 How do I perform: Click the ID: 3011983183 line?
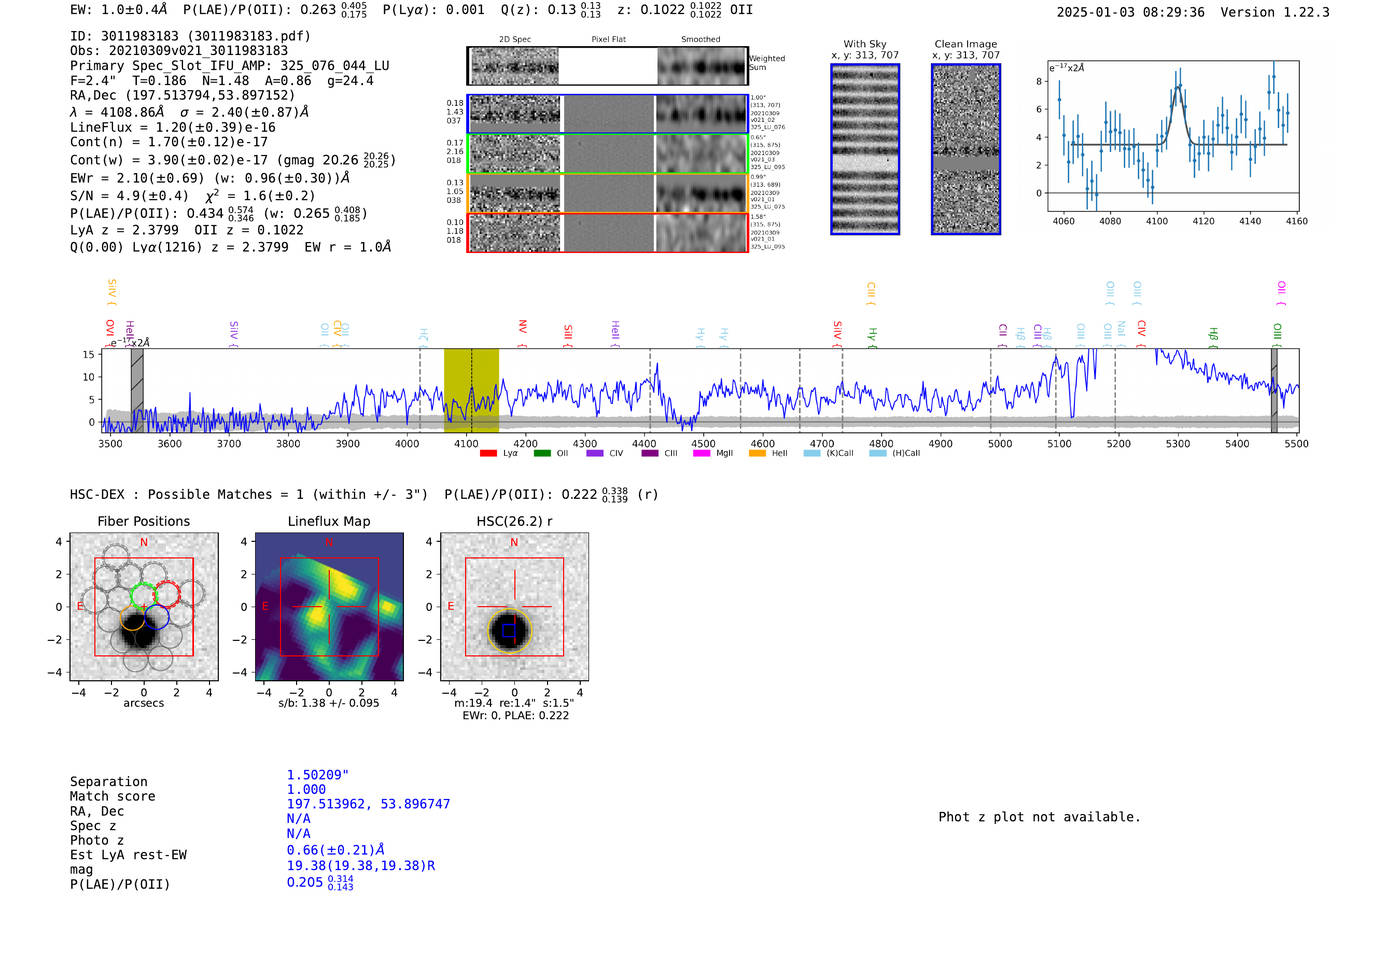pyautogui.click(x=190, y=36)
